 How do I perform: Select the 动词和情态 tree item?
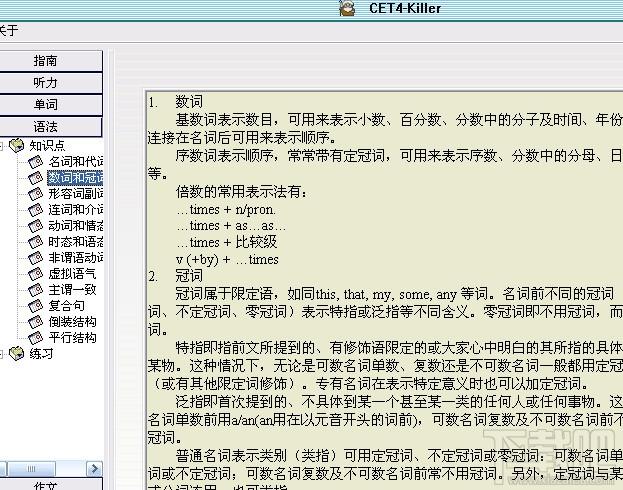[75, 226]
